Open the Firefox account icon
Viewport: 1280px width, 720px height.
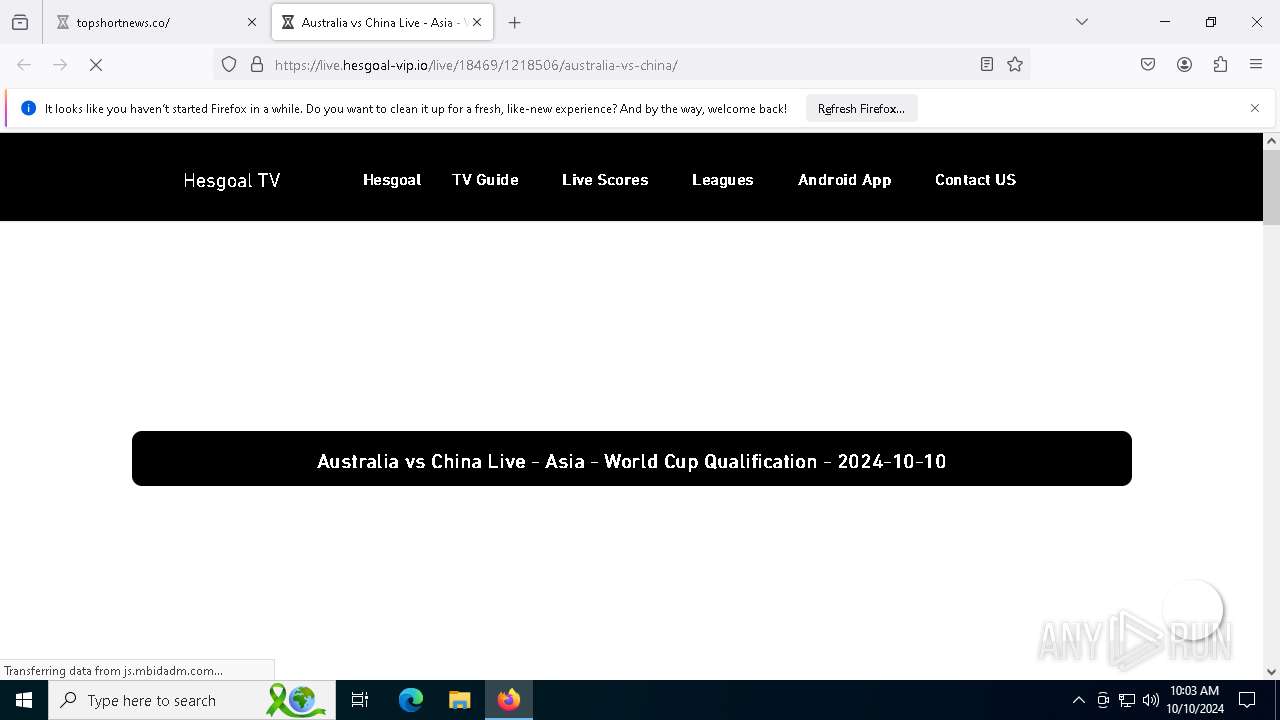coord(1184,65)
